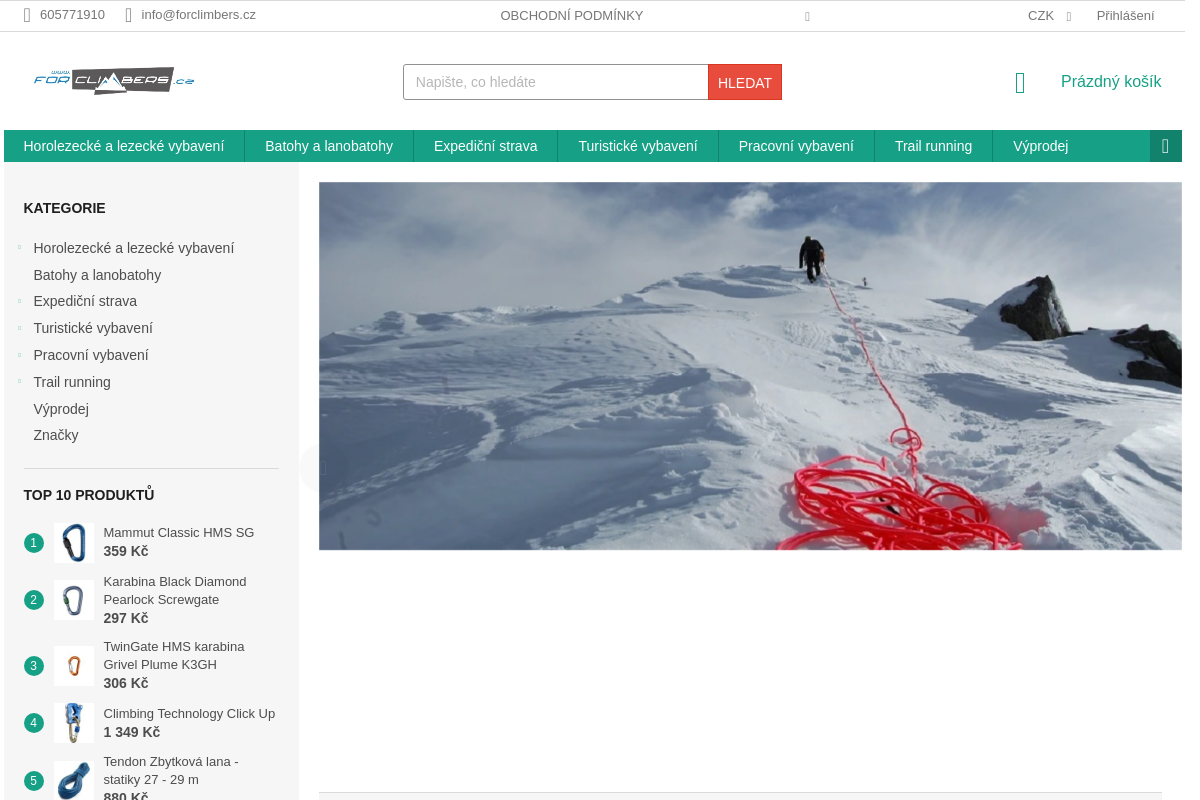Open the Mammut Classic HMS SG thumbnail
The height and width of the screenshot is (800, 1200).
click(x=74, y=543)
